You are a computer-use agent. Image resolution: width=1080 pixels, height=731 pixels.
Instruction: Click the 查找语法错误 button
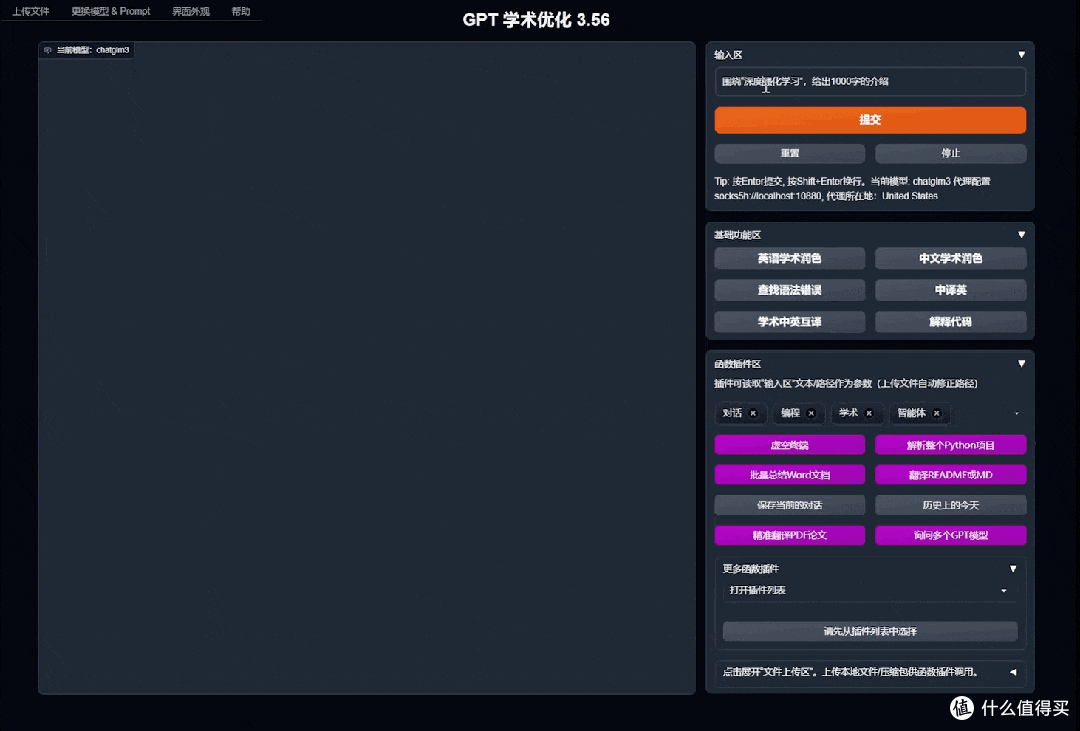789,290
